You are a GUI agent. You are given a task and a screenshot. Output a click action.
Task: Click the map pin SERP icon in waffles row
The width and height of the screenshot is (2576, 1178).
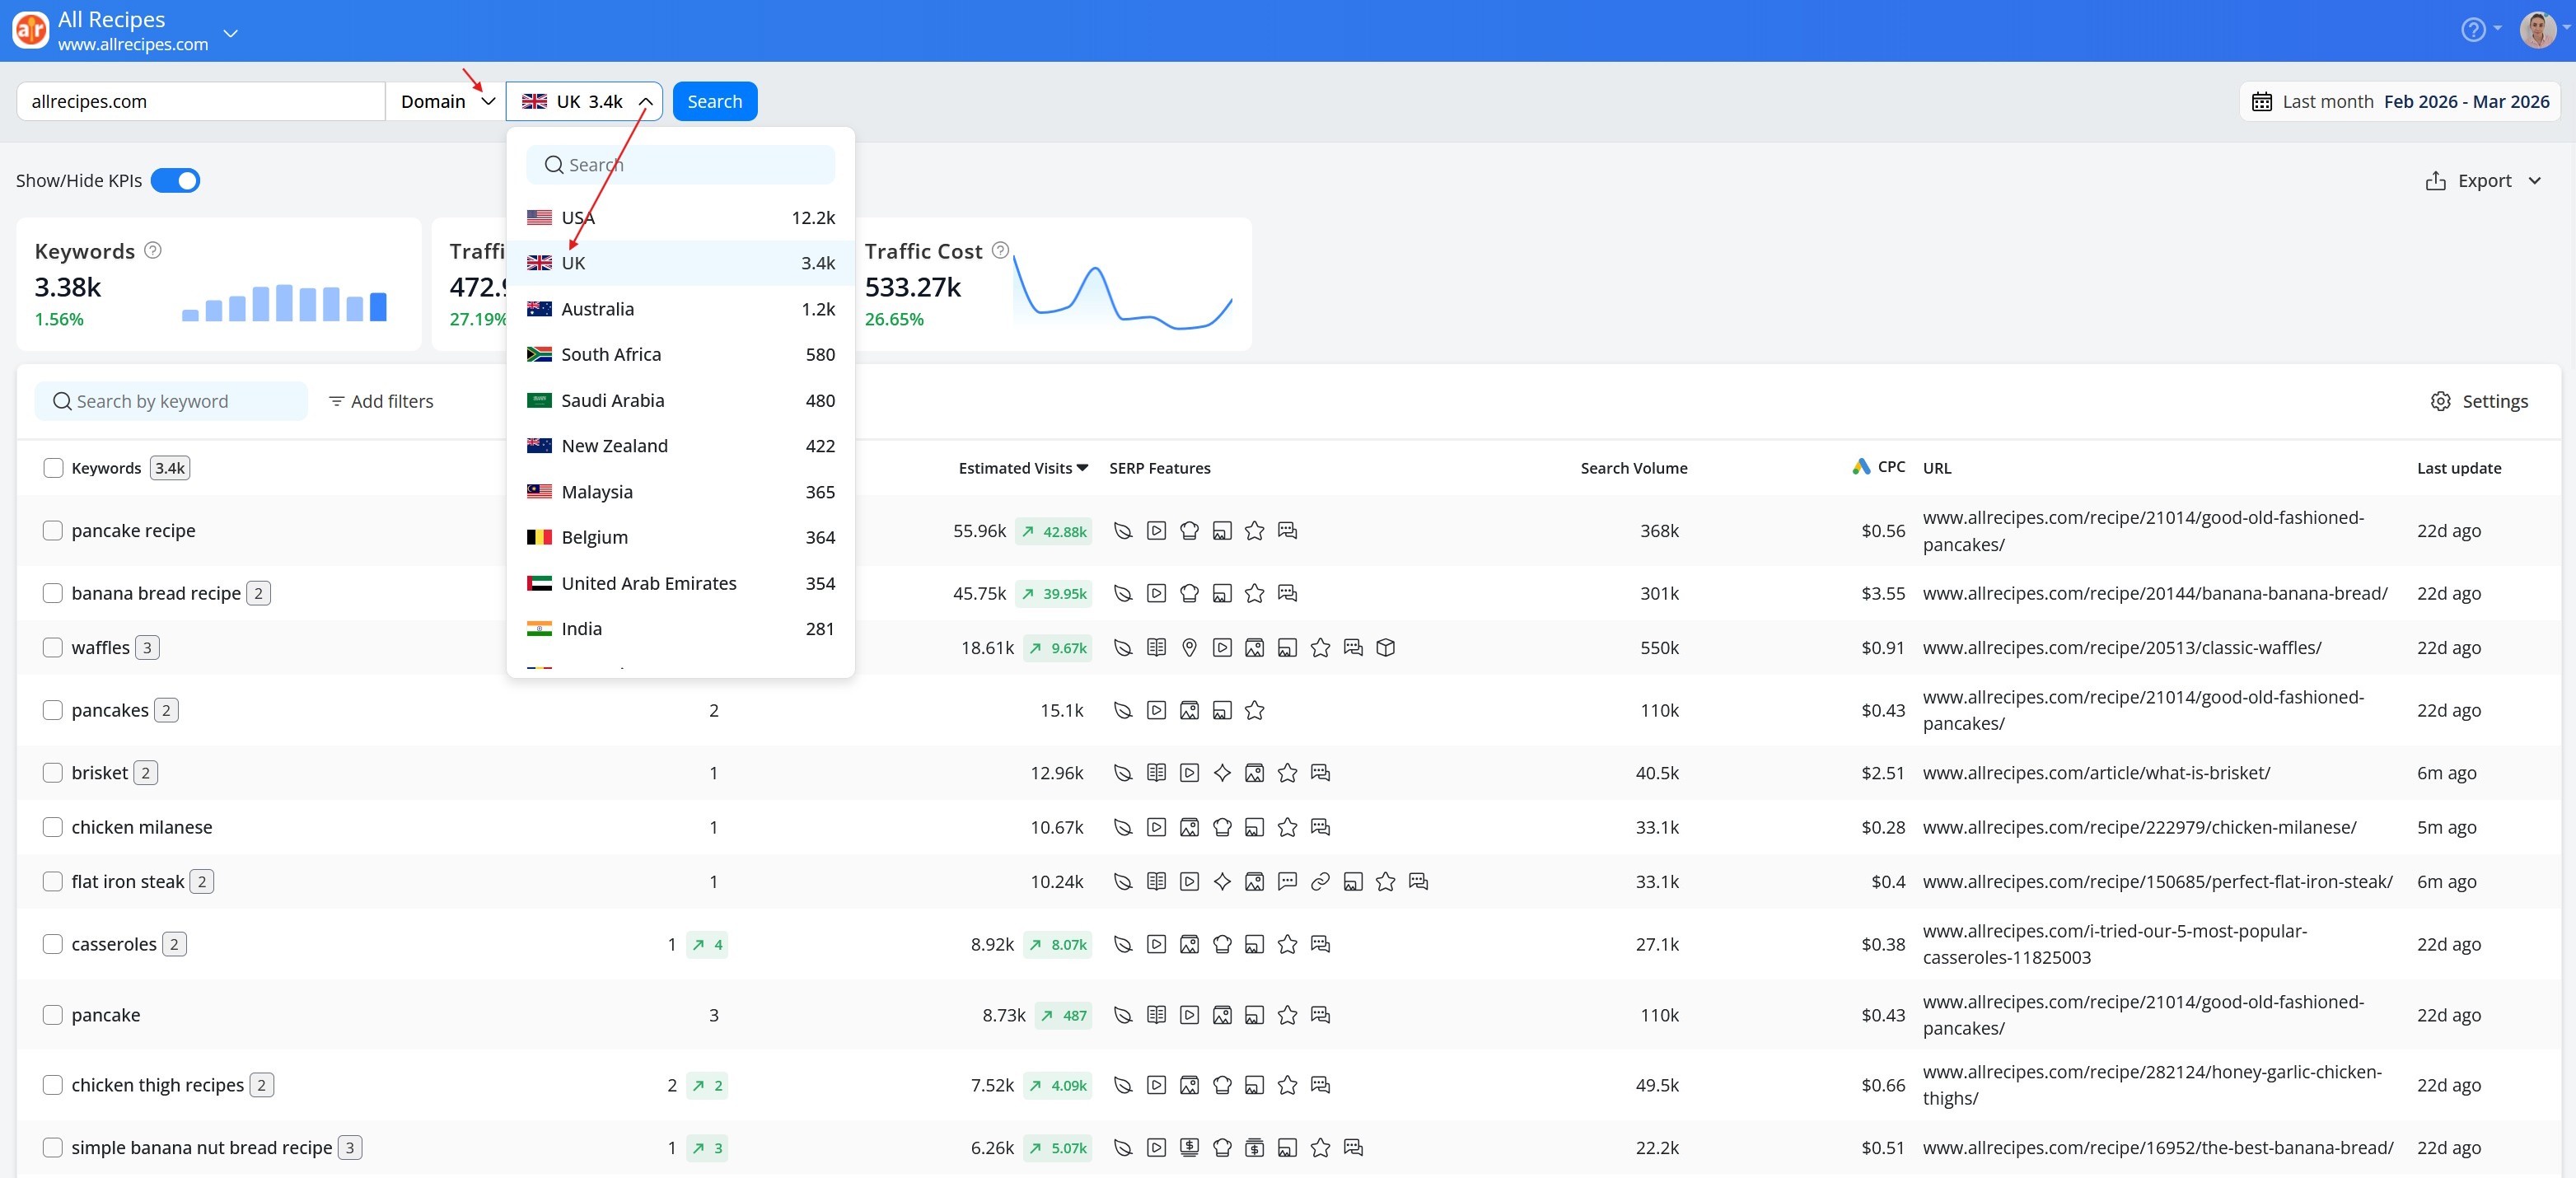click(x=1189, y=648)
